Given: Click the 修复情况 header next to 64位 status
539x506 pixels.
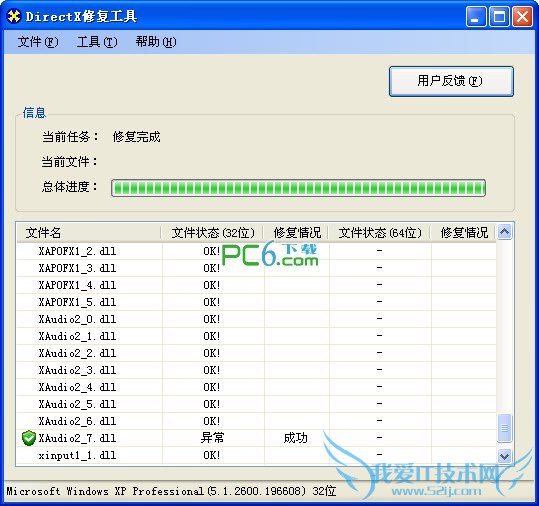Looking at the screenshot, I should [x=464, y=233].
